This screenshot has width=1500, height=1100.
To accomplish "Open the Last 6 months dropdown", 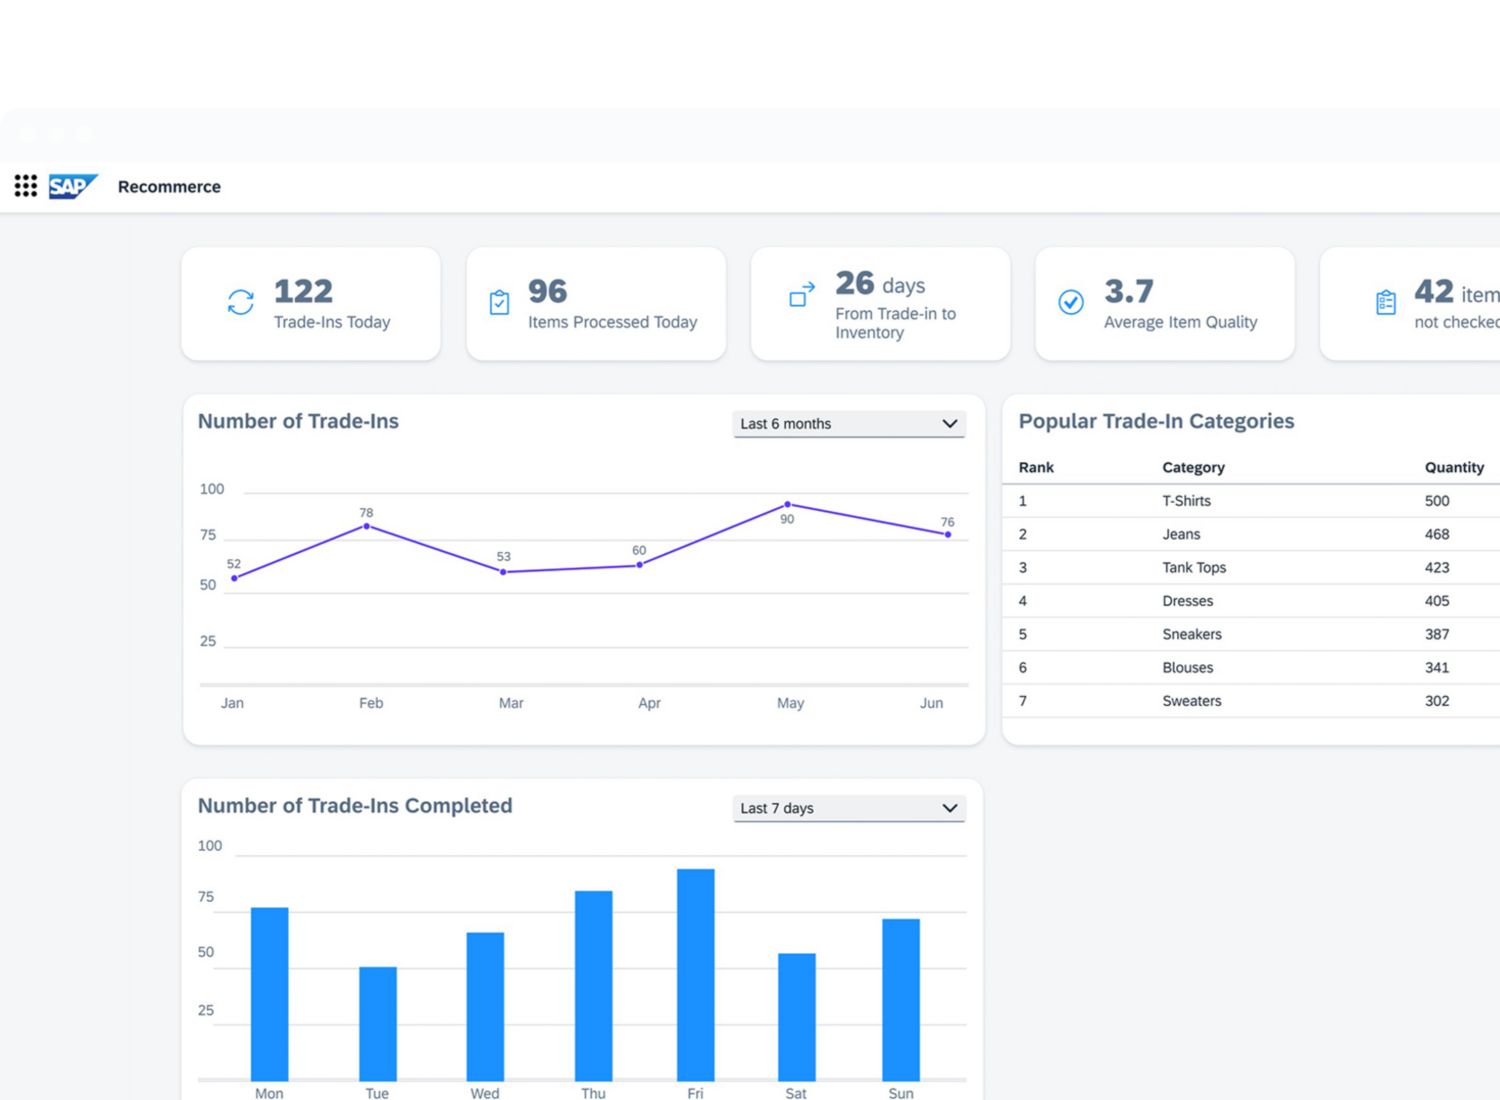I will click(848, 424).
